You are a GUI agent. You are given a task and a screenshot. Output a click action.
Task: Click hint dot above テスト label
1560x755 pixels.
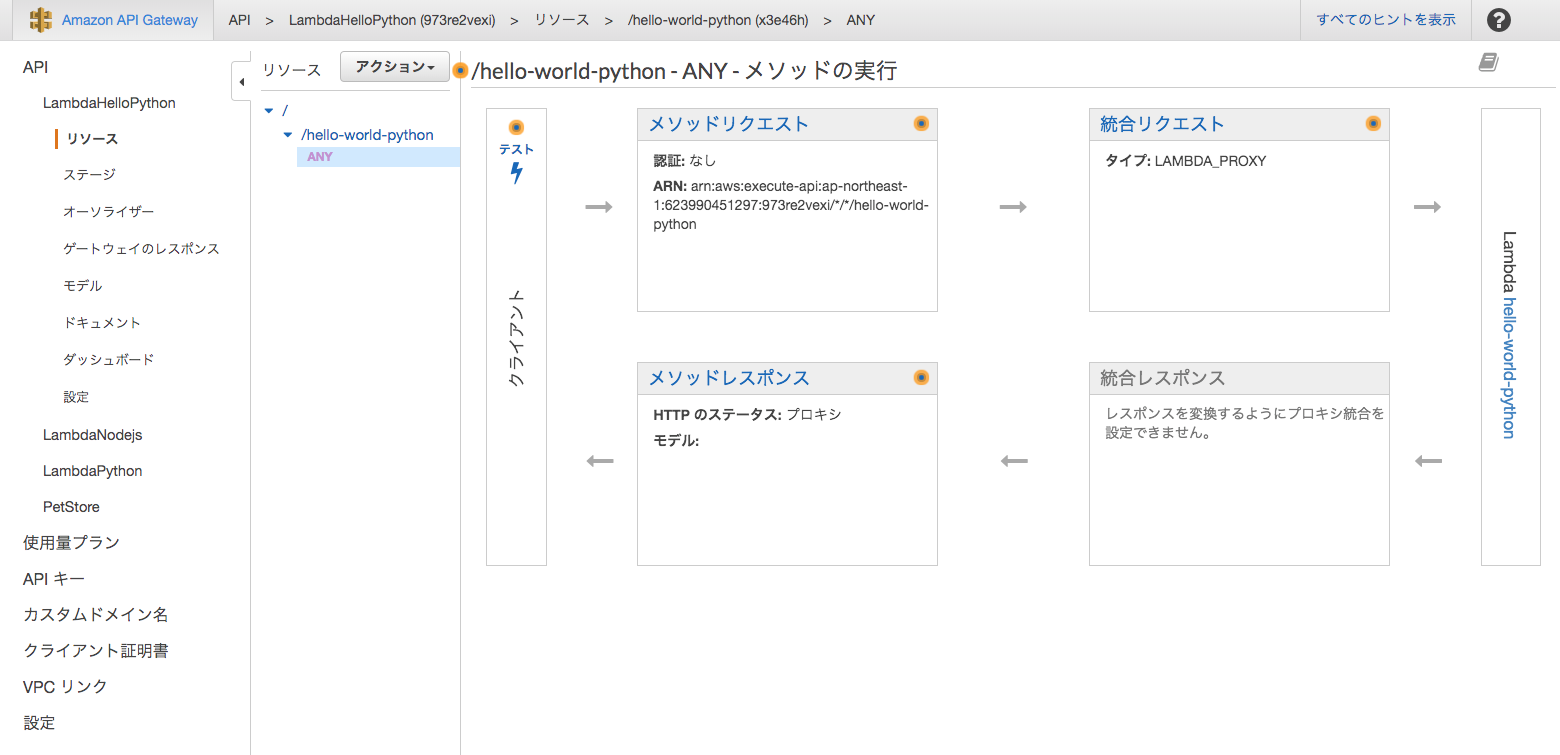click(x=516, y=127)
